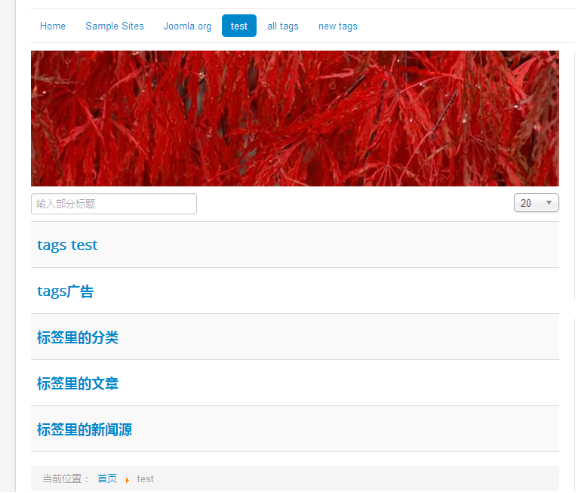Click the 首页 breadcrumb link

point(107,479)
